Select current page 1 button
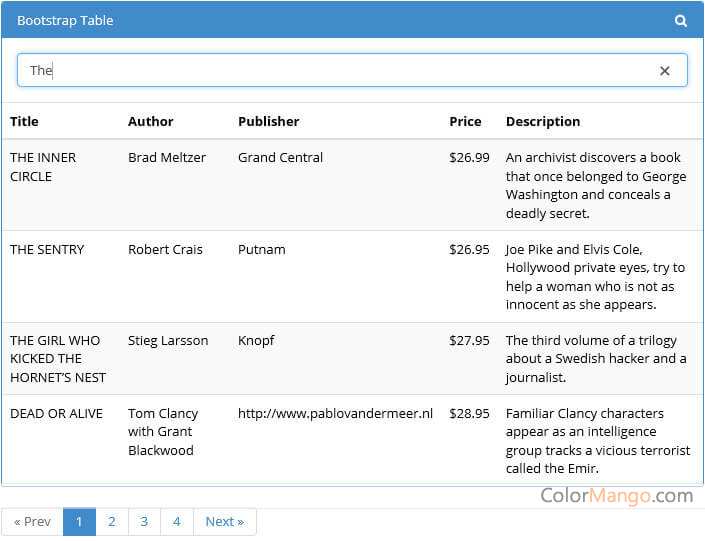The image size is (705, 541). click(79, 522)
